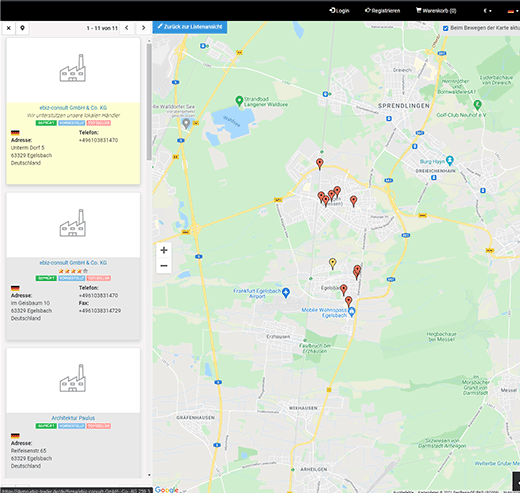Click the address text 'Unterm Dorf 5'
The image size is (520, 493).
click(x=28, y=148)
